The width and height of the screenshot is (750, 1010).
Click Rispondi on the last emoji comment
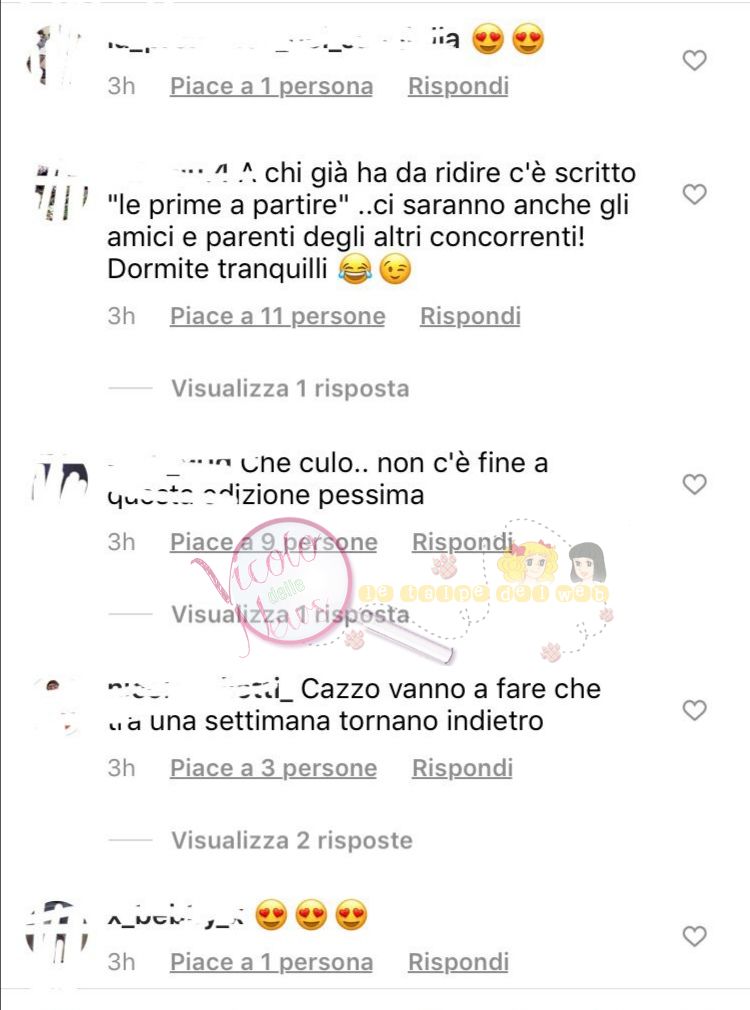(x=458, y=962)
